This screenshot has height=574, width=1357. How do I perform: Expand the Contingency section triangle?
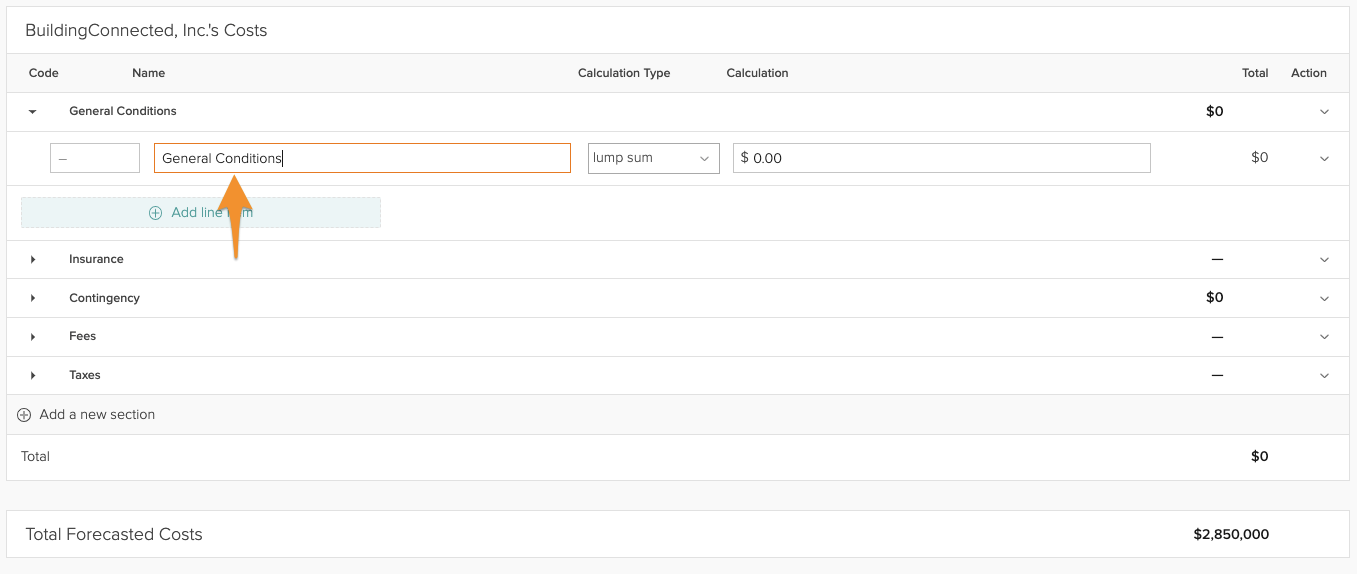coord(33,298)
